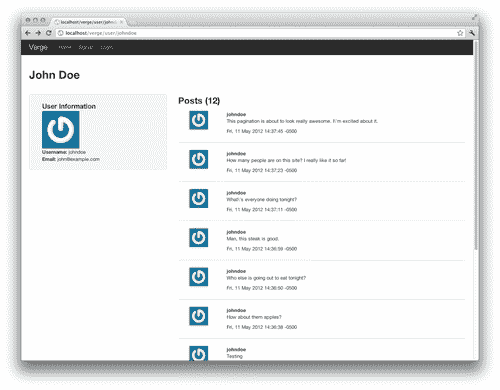Click the vertical scrollbar thumb

click(476, 145)
